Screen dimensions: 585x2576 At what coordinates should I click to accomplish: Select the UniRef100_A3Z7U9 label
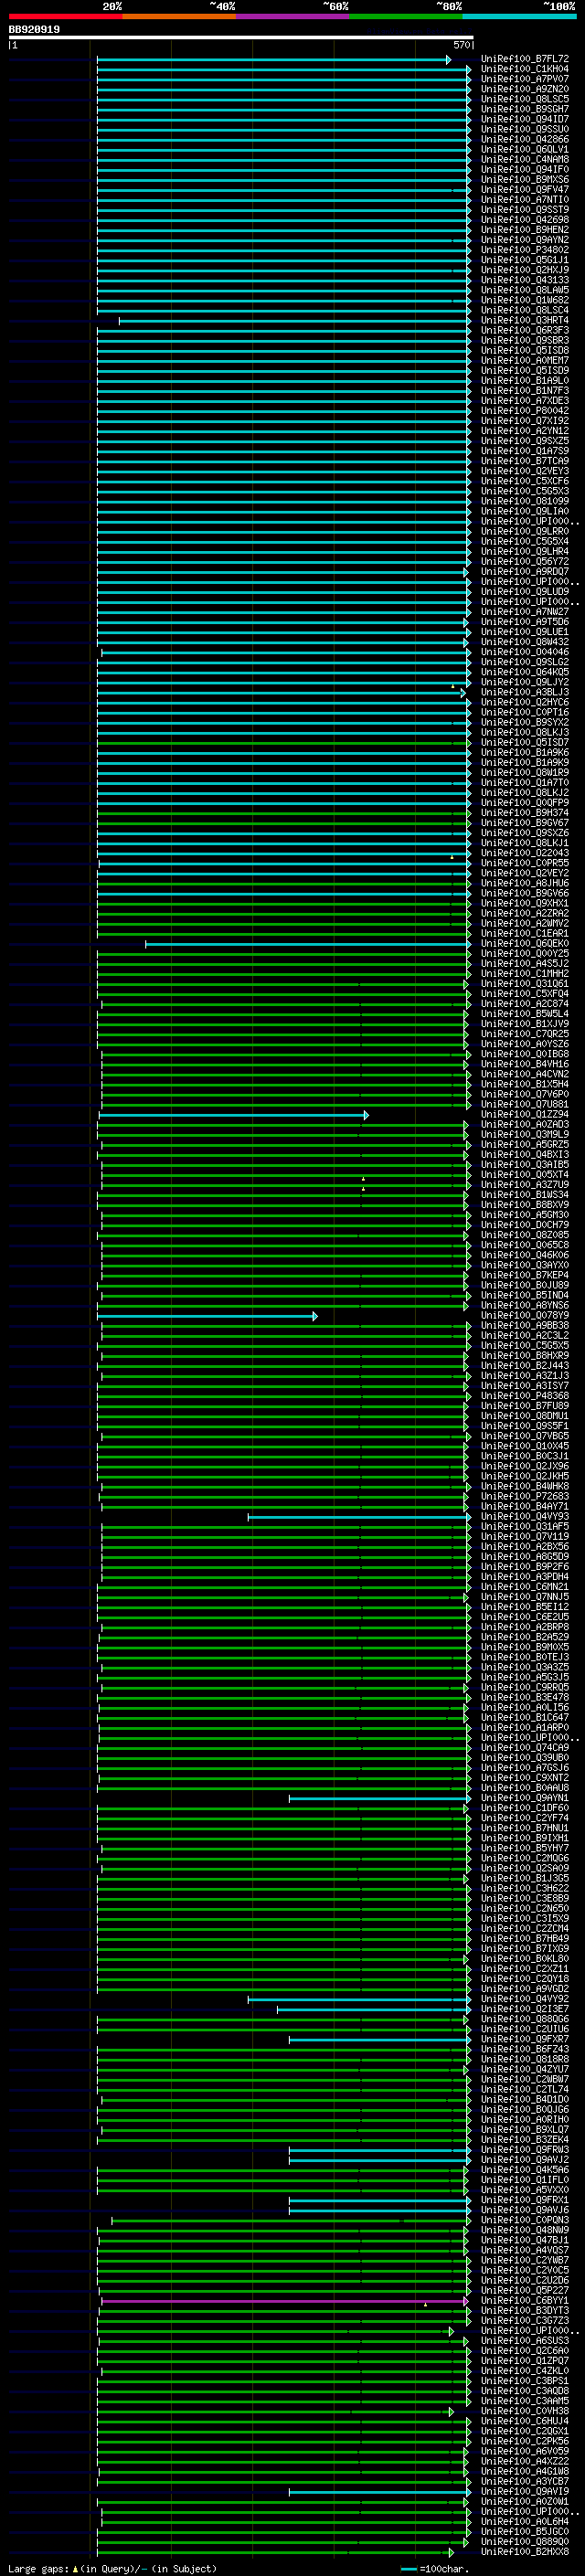point(525,1185)
